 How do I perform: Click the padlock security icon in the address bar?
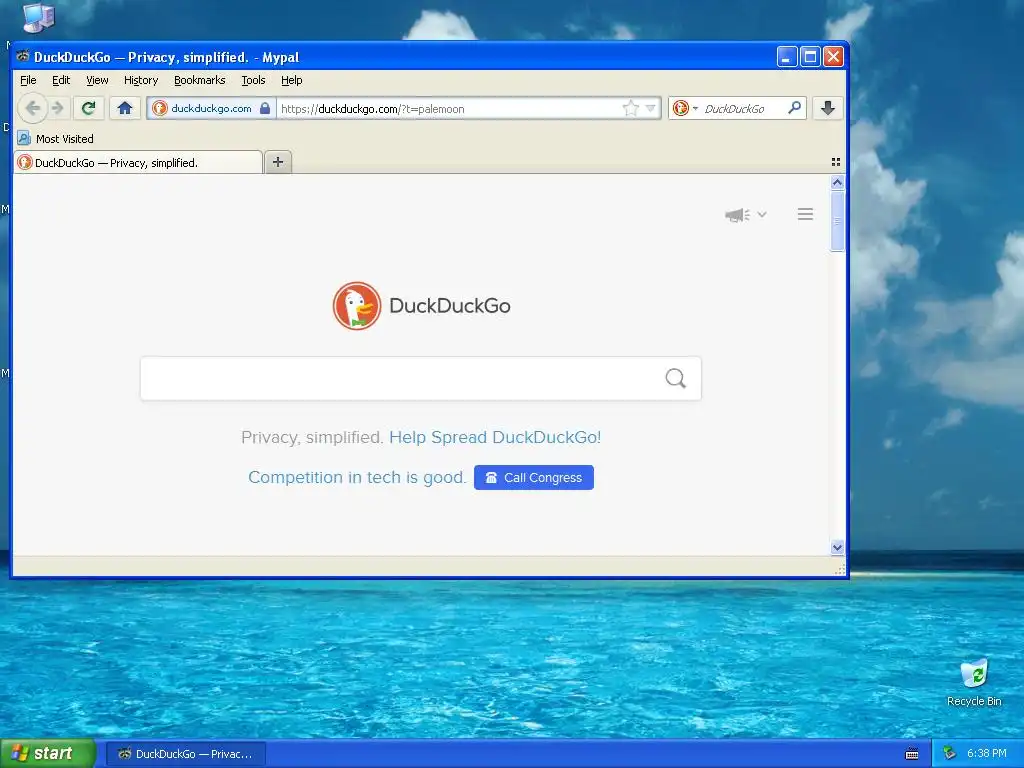click(x=264, y=108)
